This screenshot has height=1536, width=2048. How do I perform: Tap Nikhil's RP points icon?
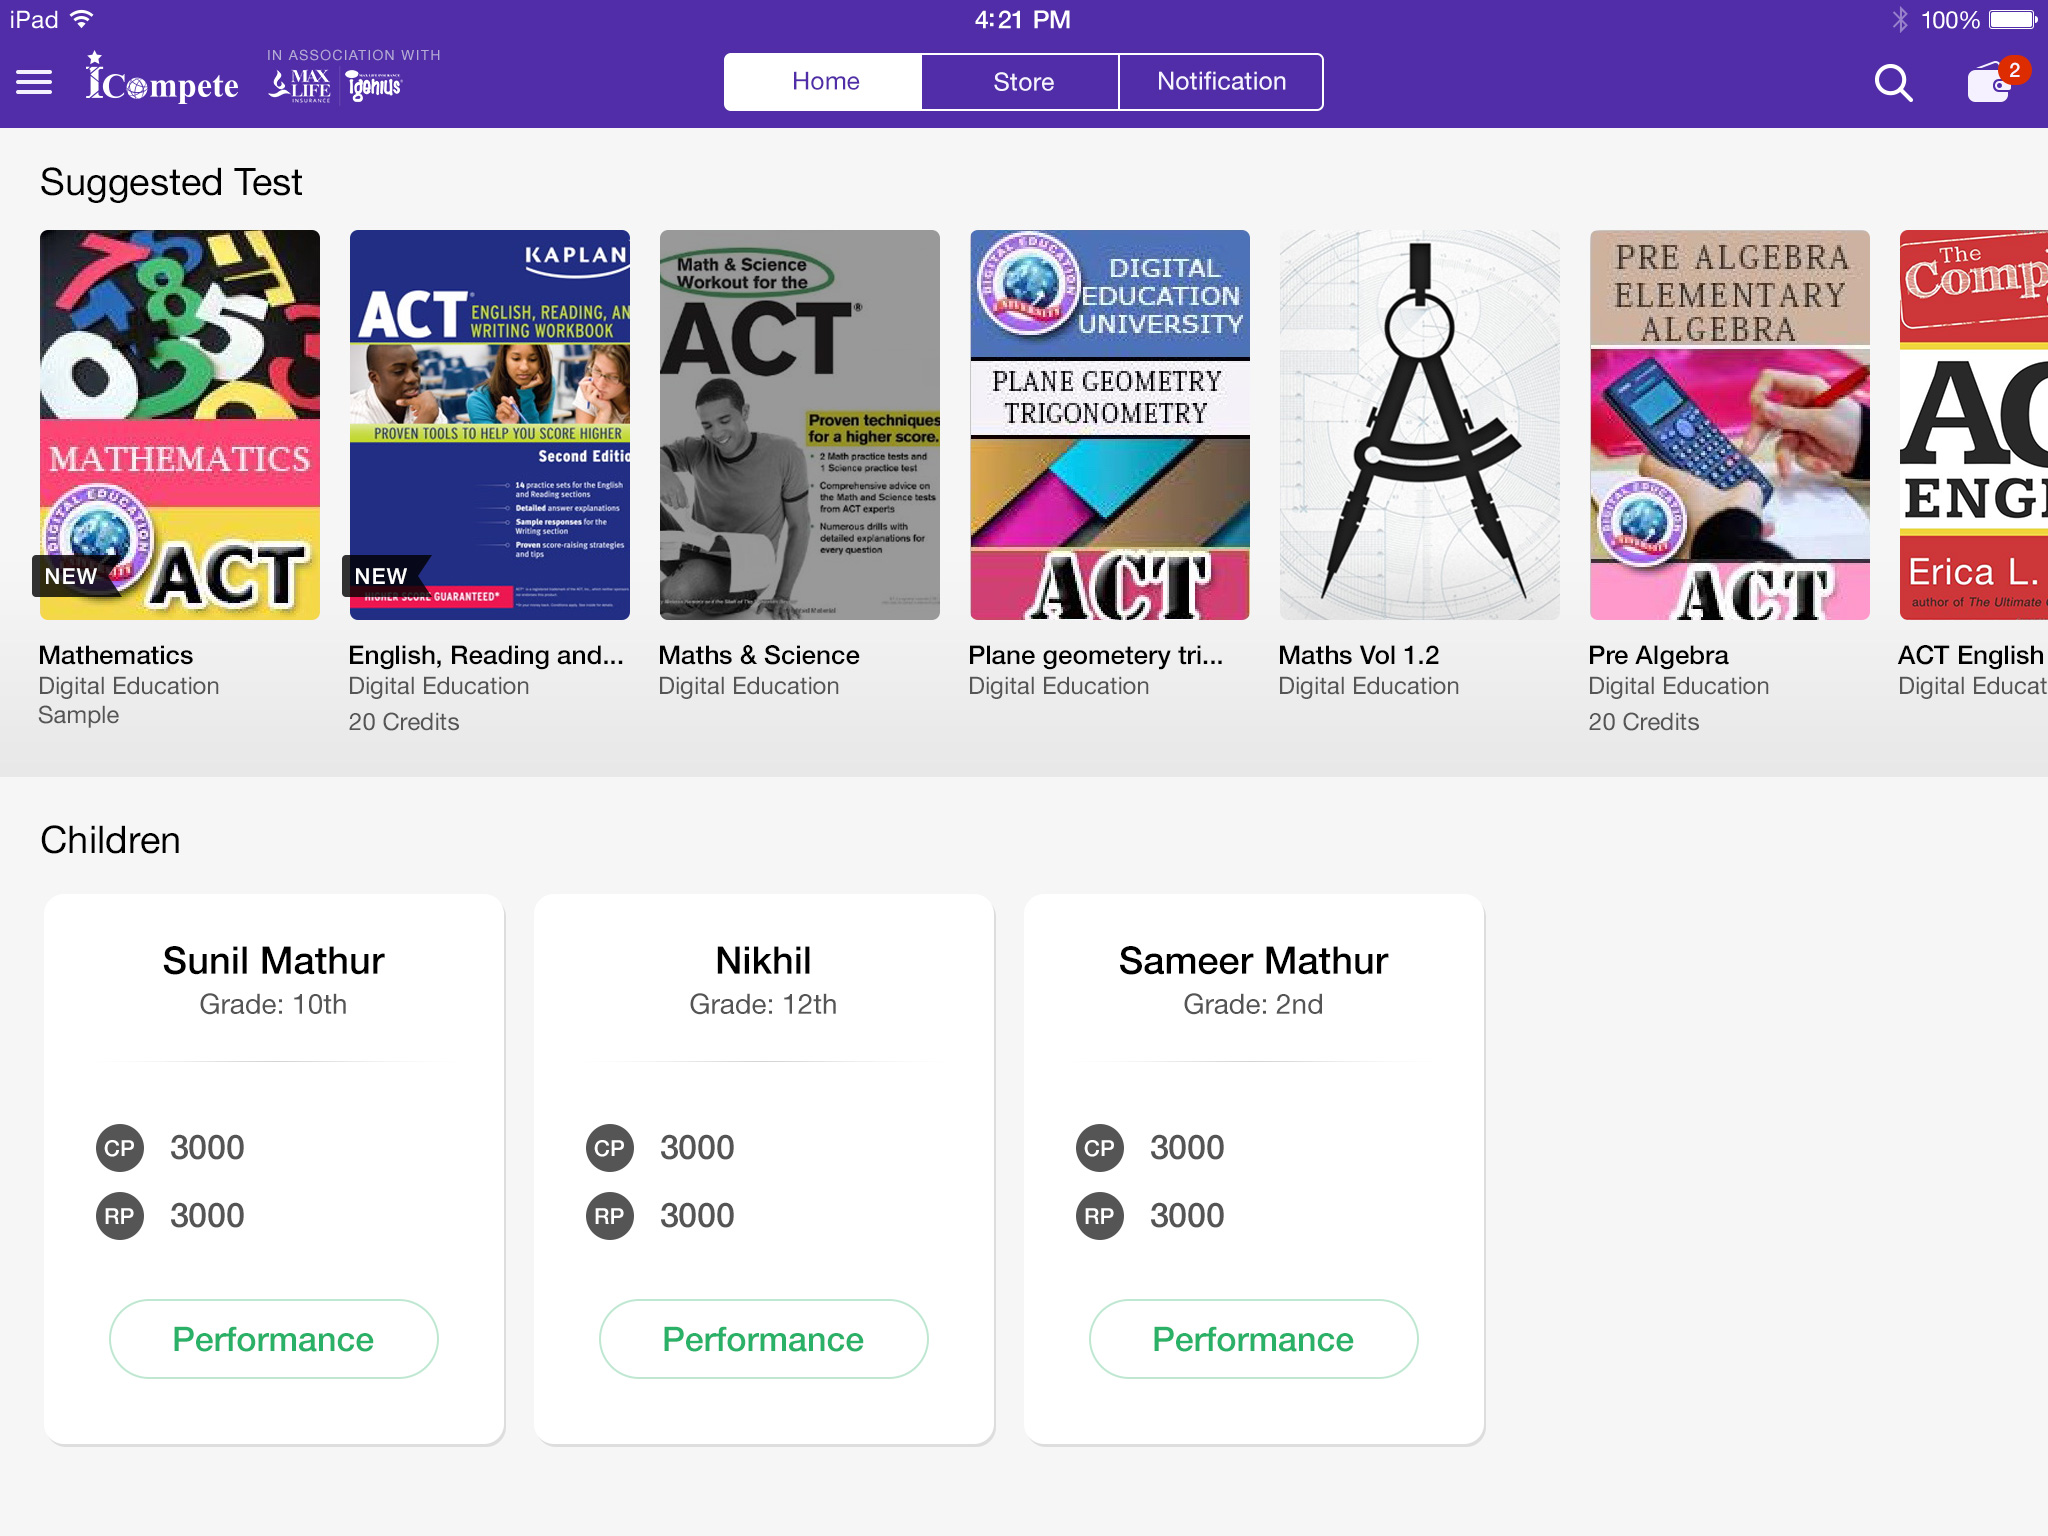(x=610, y=1216)
